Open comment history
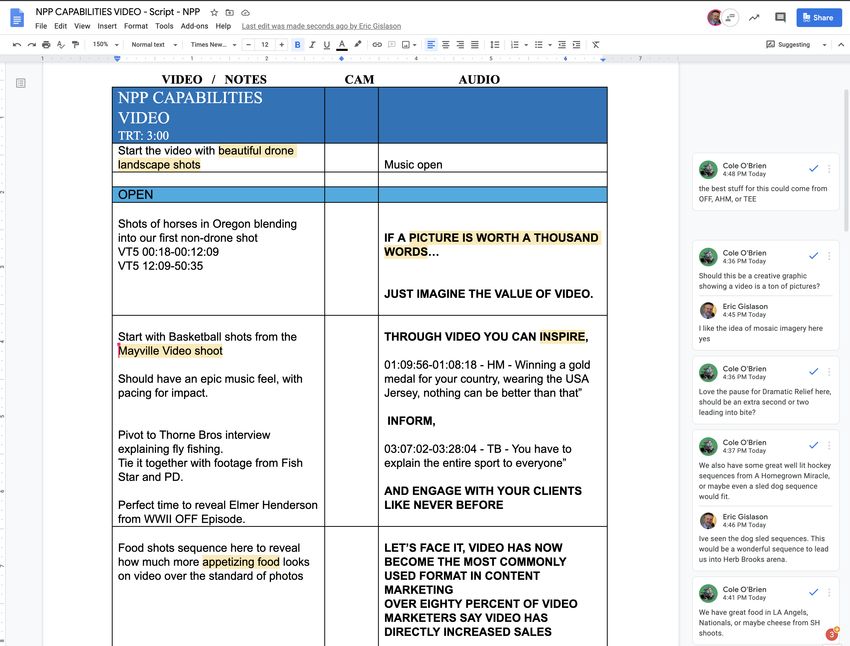 (x=780, y=17)
